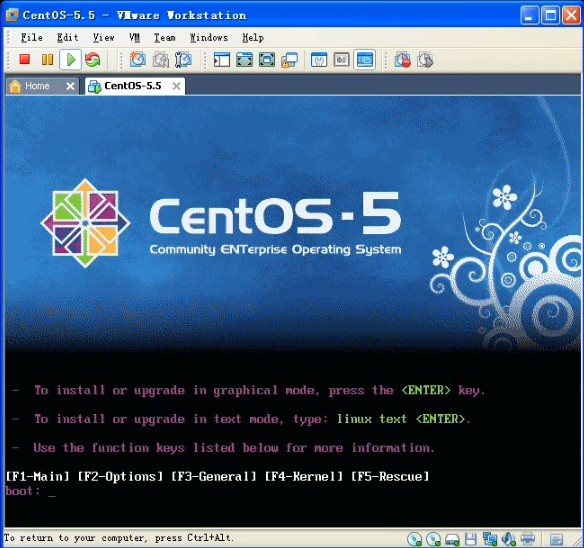
Task: Open the VM menu
Action: 134,38
